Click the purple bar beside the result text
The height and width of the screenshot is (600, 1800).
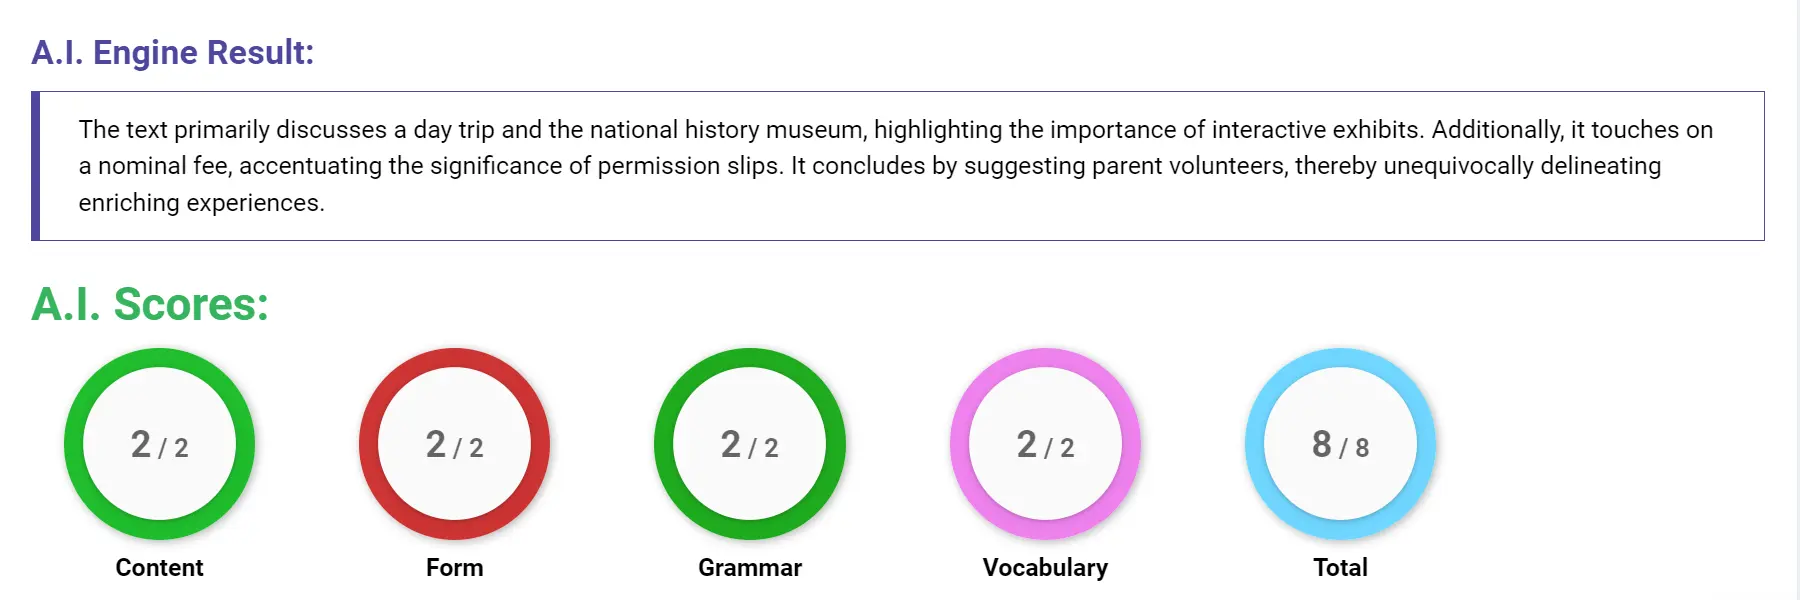36,165
